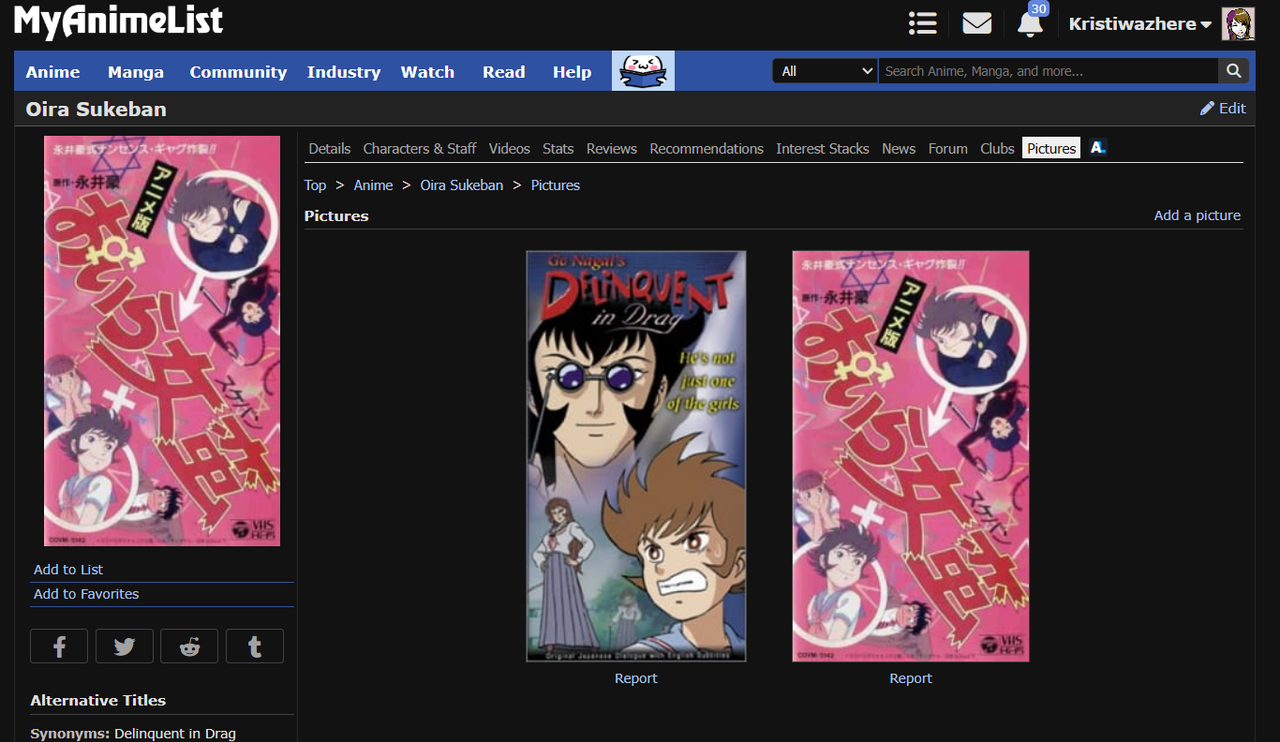Share on Tumblr
1280x742 pixels.
point(254,646)
